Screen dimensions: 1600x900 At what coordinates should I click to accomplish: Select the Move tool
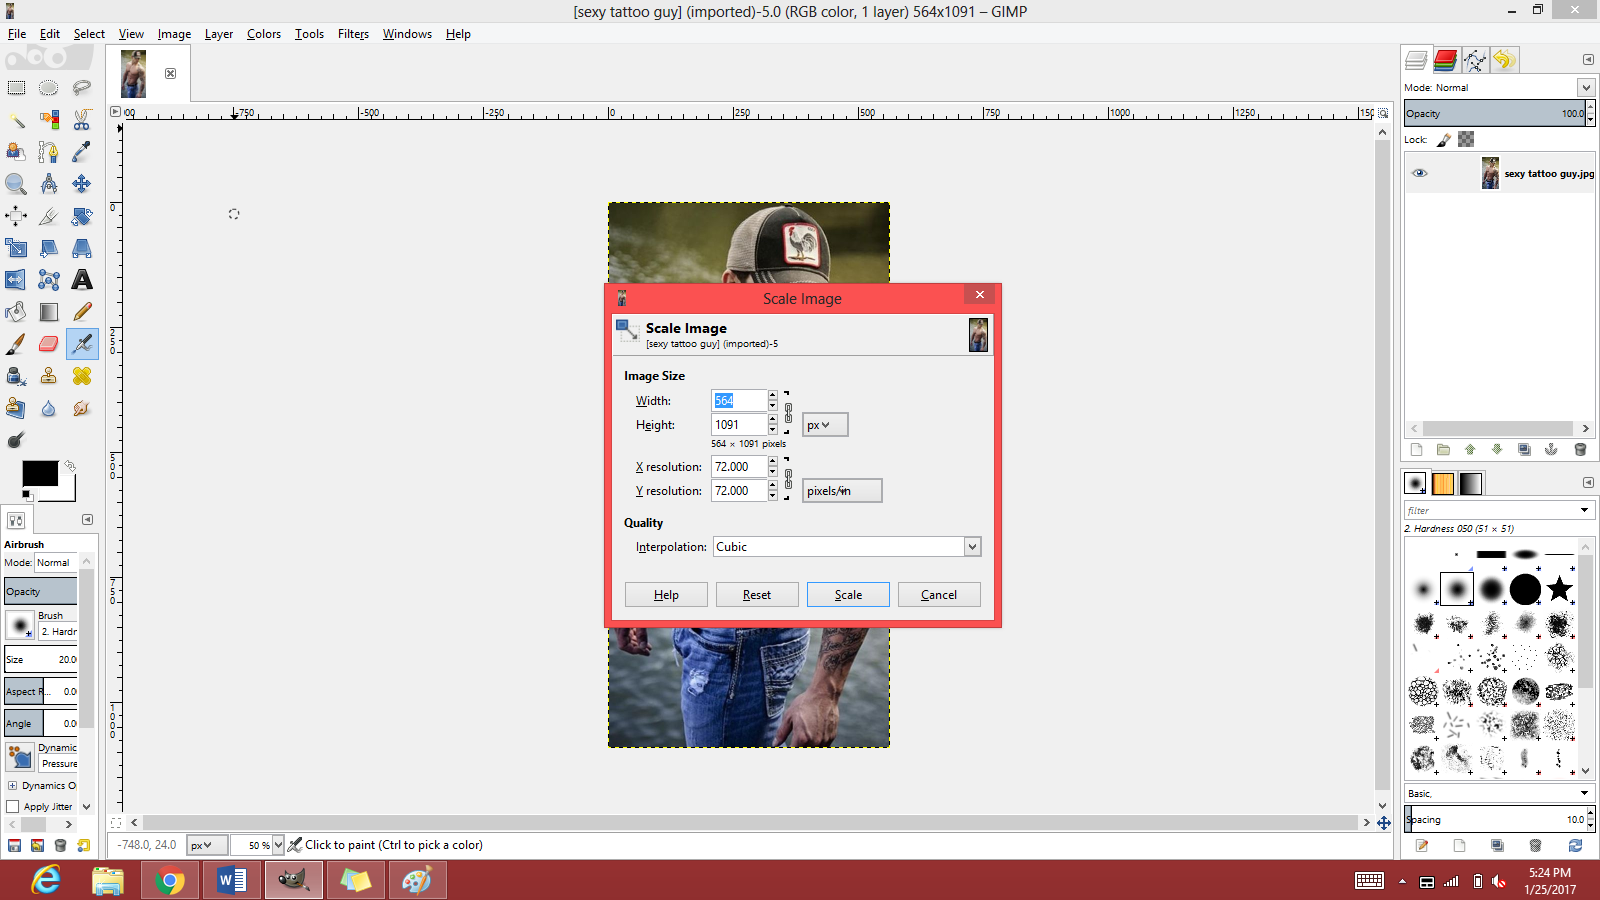click(x=82, y=184)
